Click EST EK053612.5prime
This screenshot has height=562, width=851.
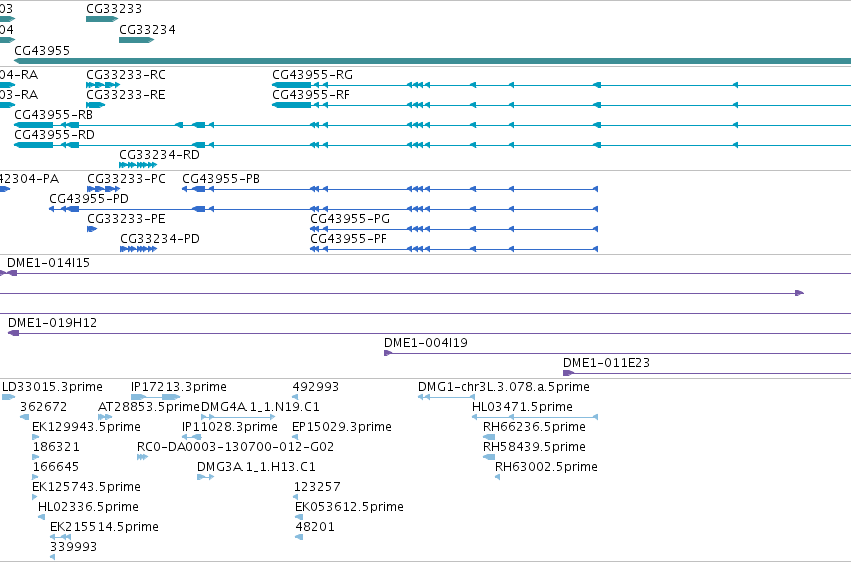350,507
